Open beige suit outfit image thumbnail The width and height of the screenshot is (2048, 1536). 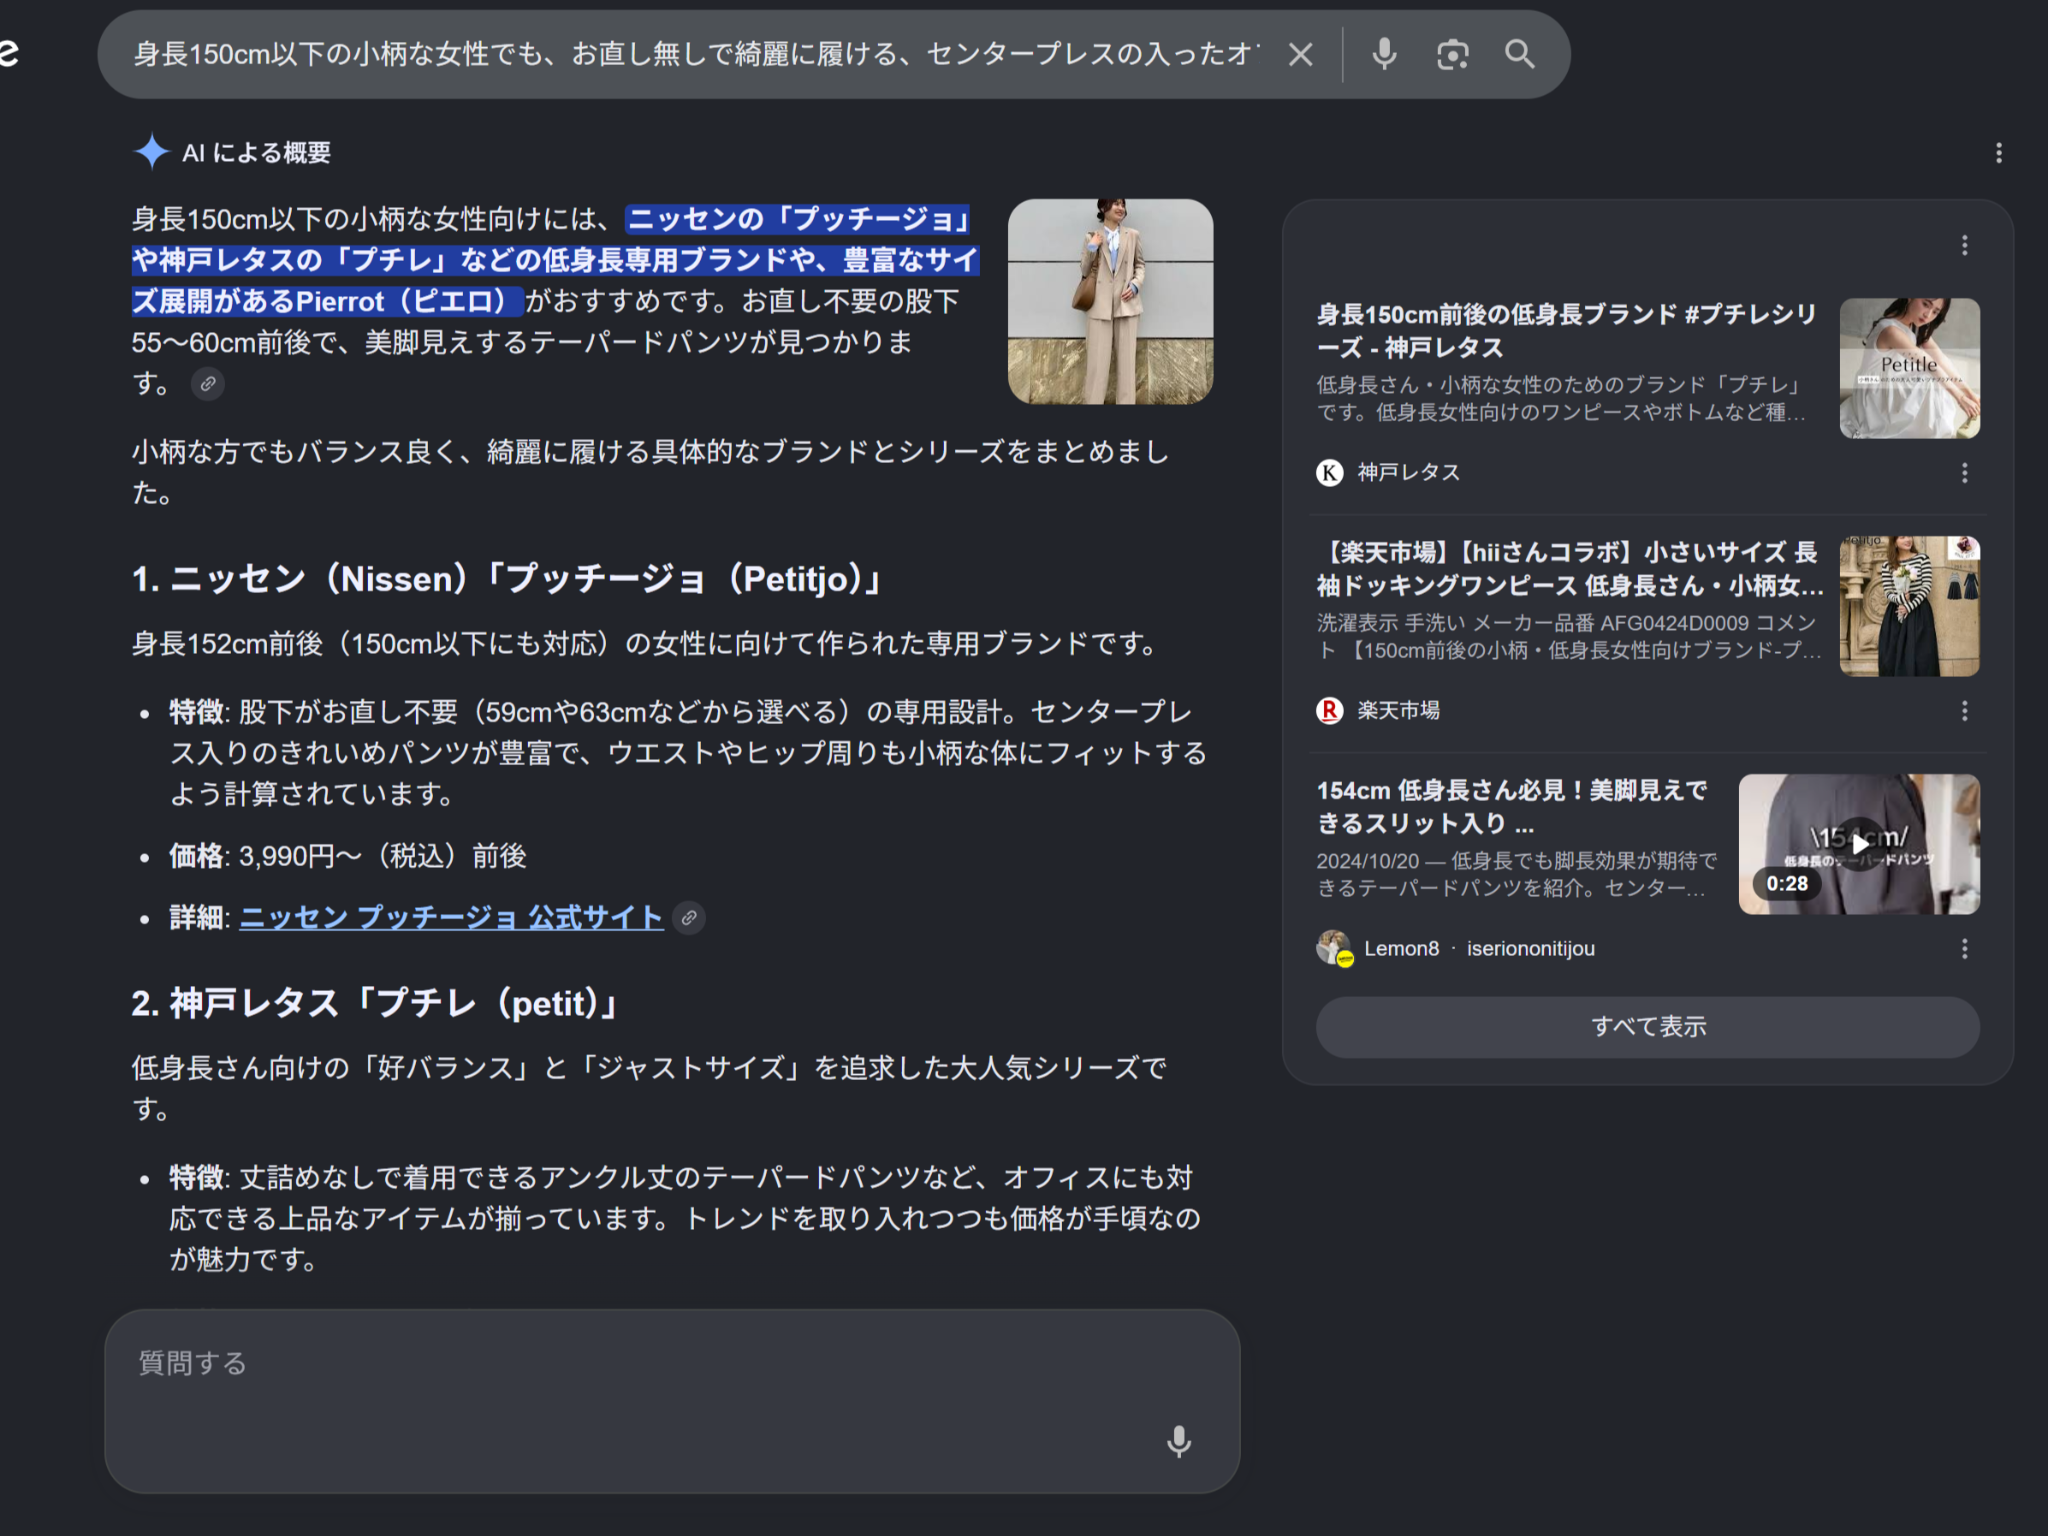[x=1110, y=301]
